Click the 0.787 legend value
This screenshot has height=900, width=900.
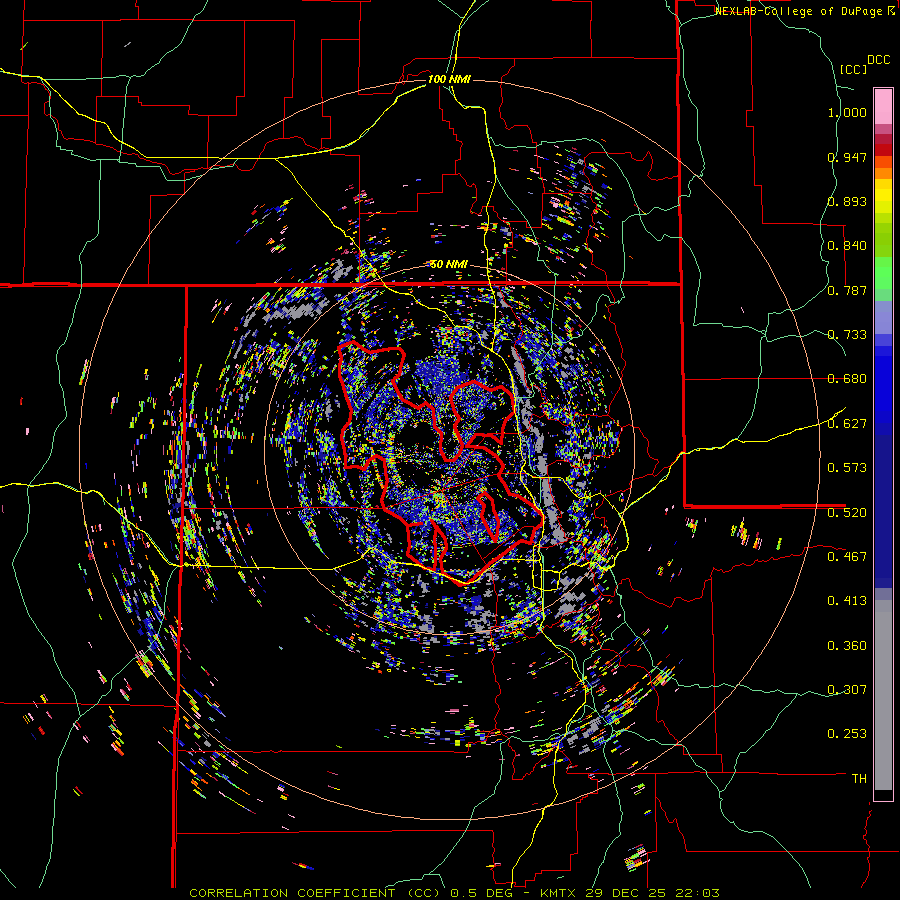[847, 290]
